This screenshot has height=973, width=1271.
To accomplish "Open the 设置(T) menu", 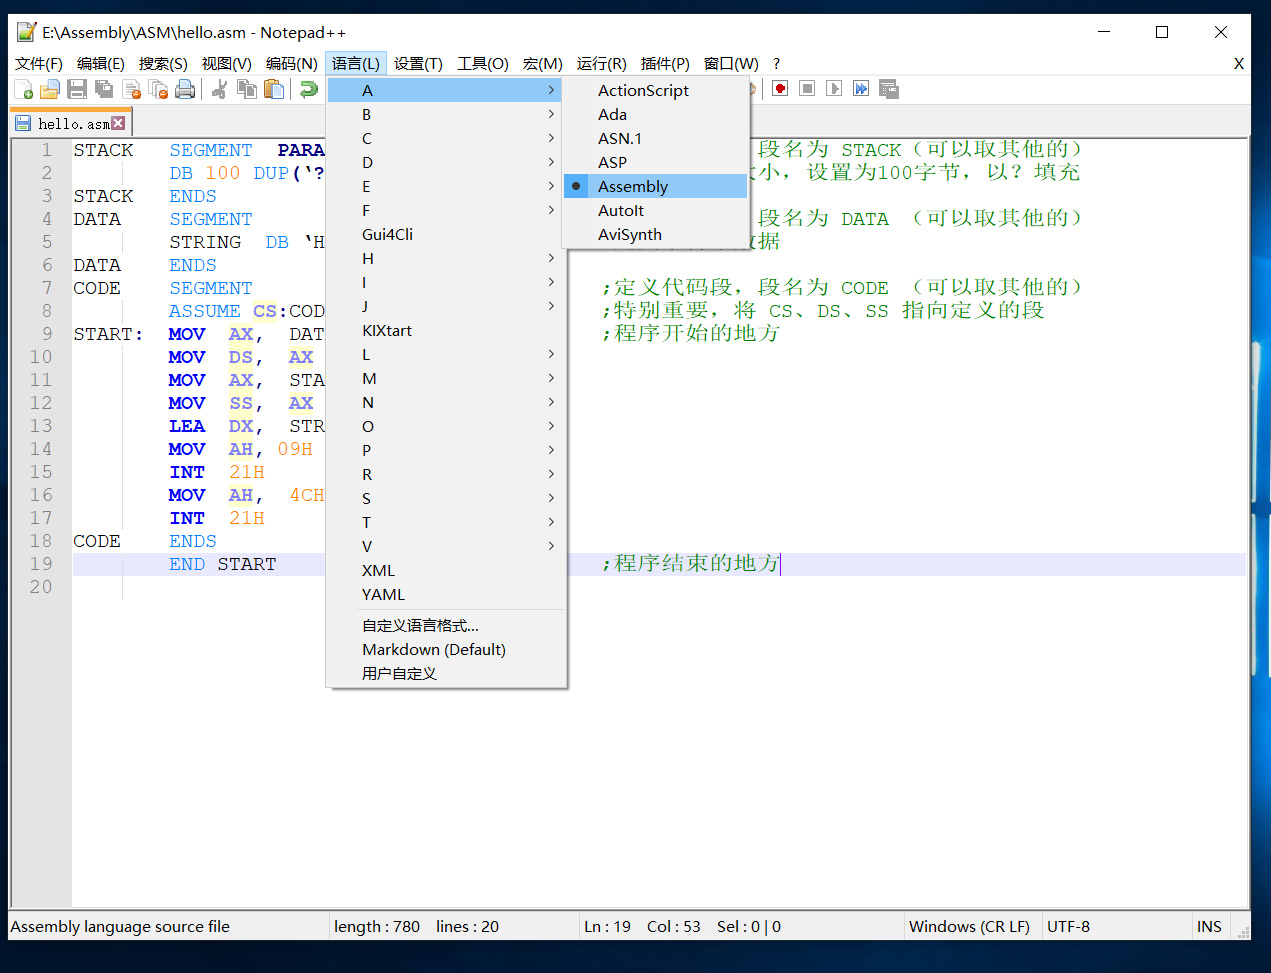I will pyautogui.click(x=418, y=63).
